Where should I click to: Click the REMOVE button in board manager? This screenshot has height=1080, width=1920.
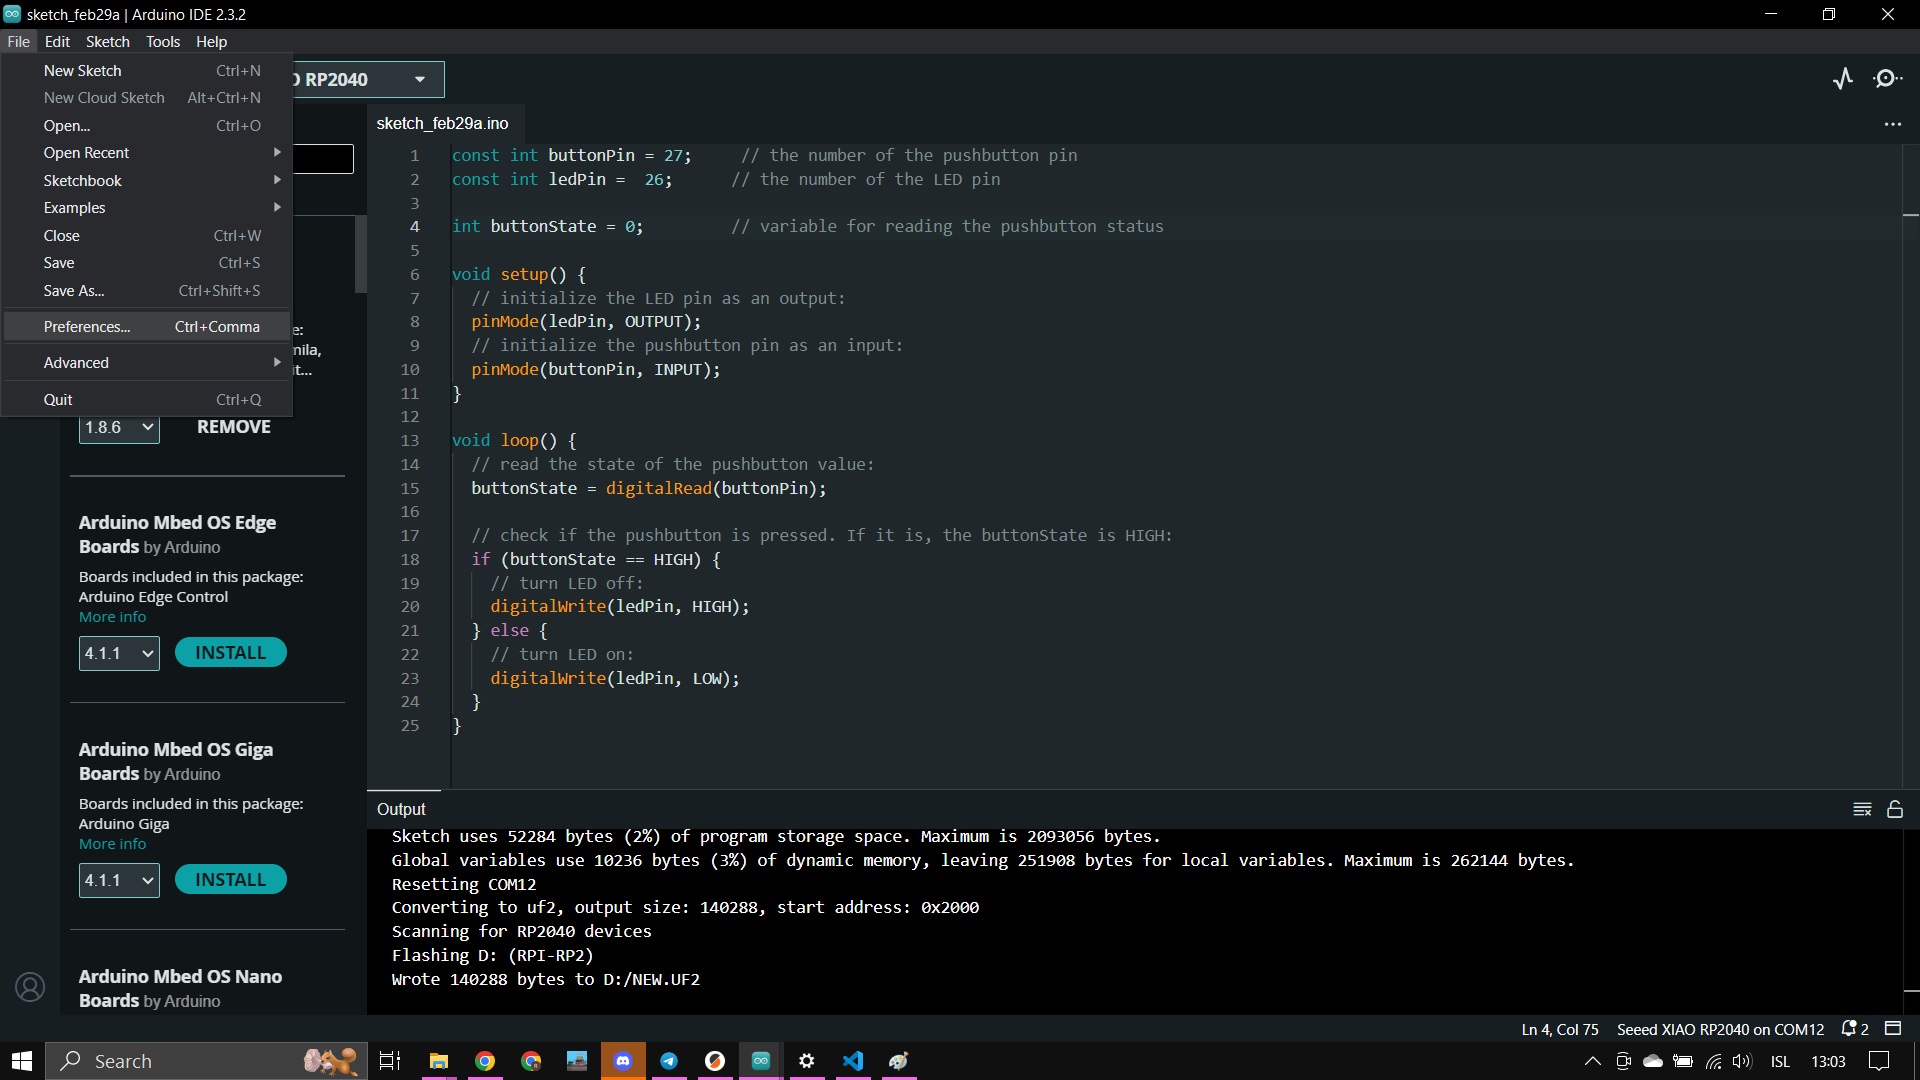(x=231, y=426)
